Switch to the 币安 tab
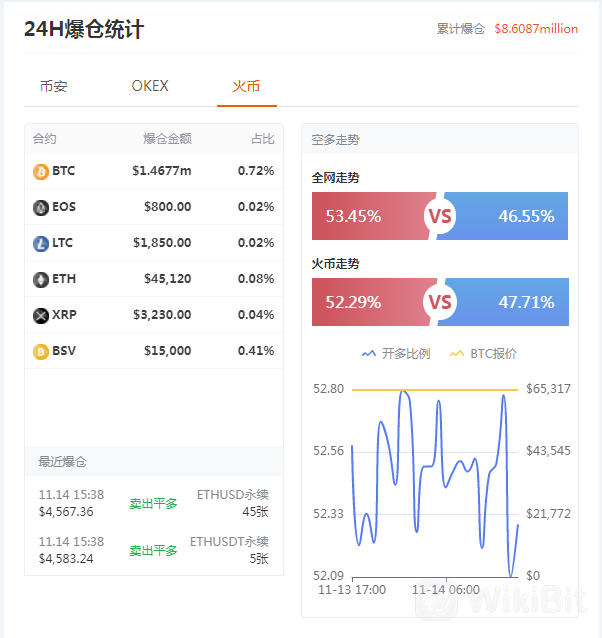Screen dimensions: 602x638 (x=54, y=86)
